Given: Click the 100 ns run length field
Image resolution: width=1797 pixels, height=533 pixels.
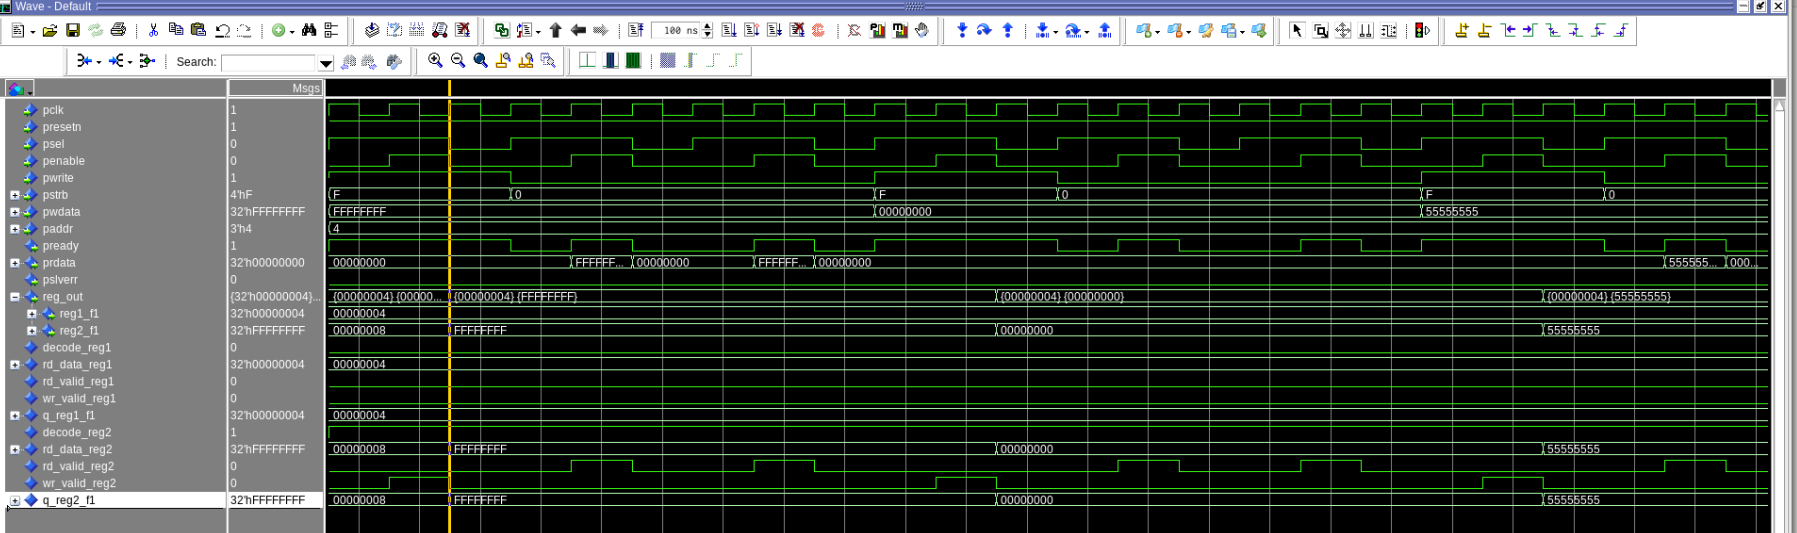Looking at the screenshot, I should [677, 31].
